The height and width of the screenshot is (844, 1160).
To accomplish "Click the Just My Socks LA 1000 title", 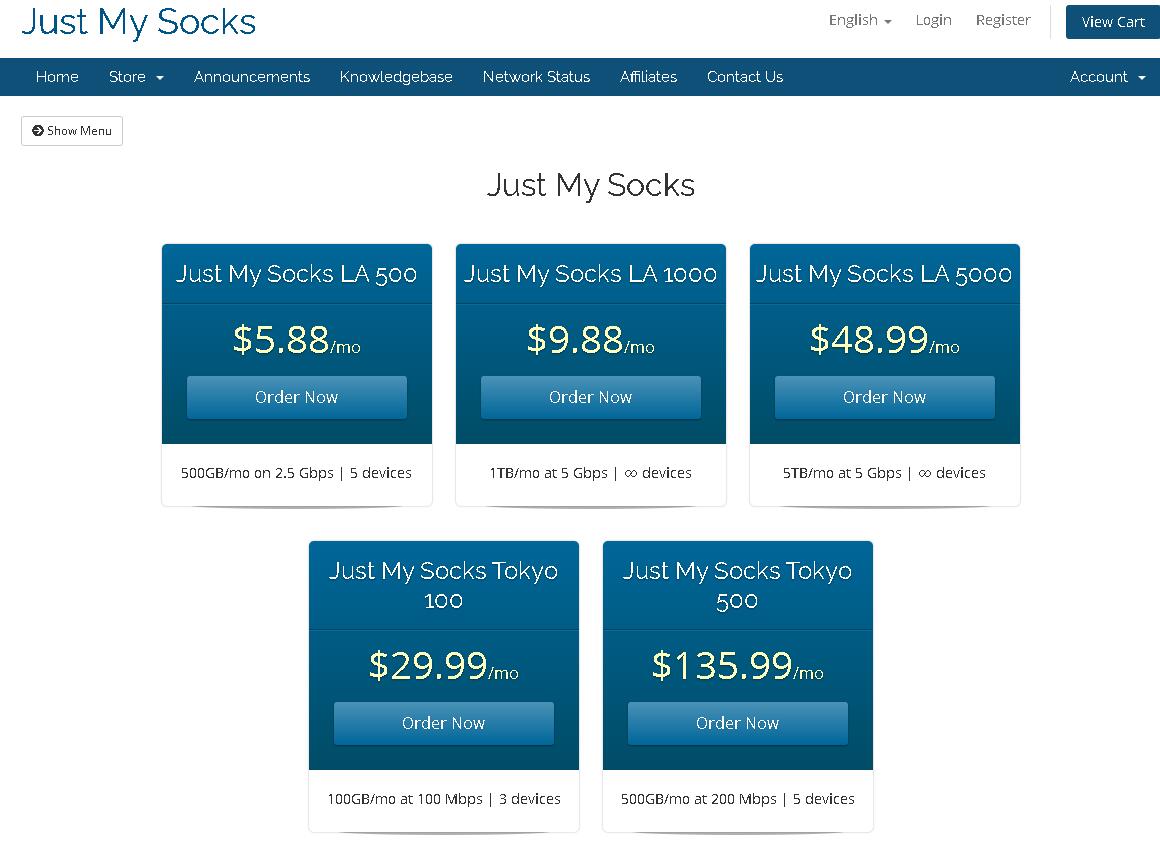I will tap(590, 274).
